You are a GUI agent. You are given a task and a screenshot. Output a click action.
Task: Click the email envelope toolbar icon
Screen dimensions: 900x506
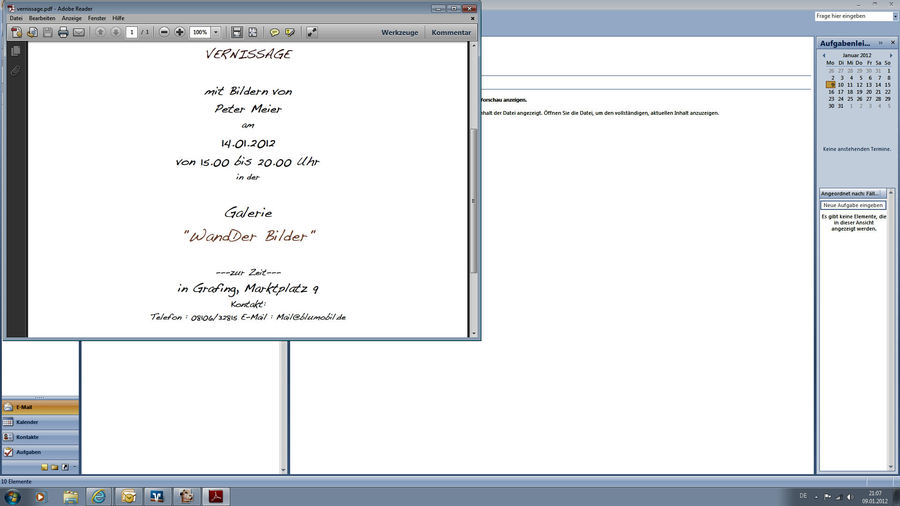pyautogui.click(x=79, y=32)
